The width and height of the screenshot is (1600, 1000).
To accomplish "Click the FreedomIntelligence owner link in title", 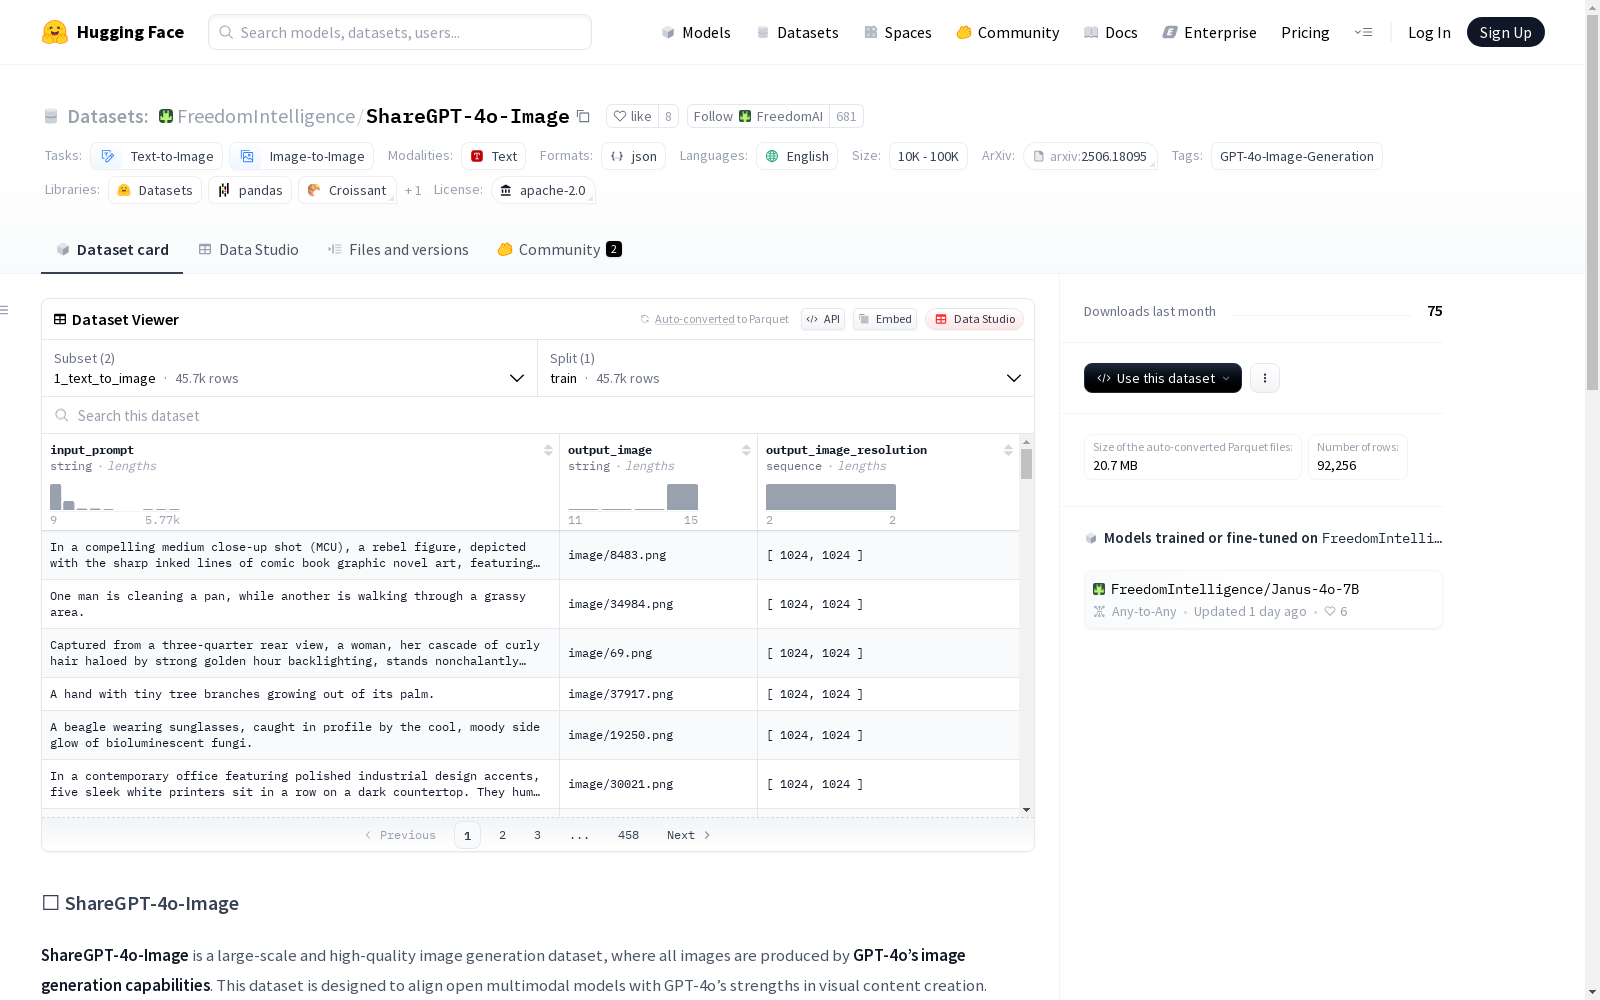I will pos(266,116).
